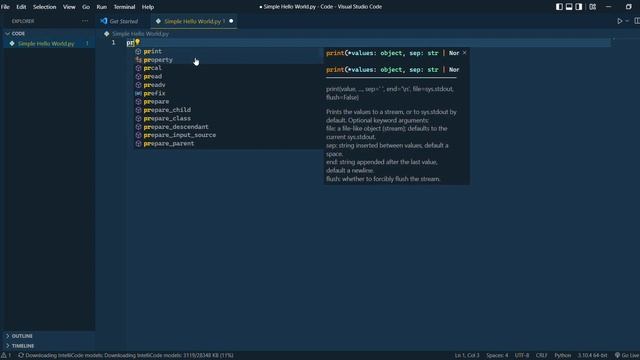Open the Selection menu
The image size is (640, 360).
point(44,7)
